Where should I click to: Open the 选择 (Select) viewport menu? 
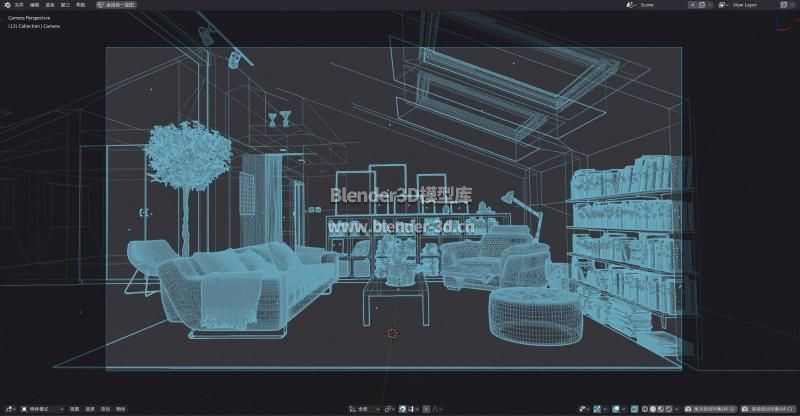point(90,409)
